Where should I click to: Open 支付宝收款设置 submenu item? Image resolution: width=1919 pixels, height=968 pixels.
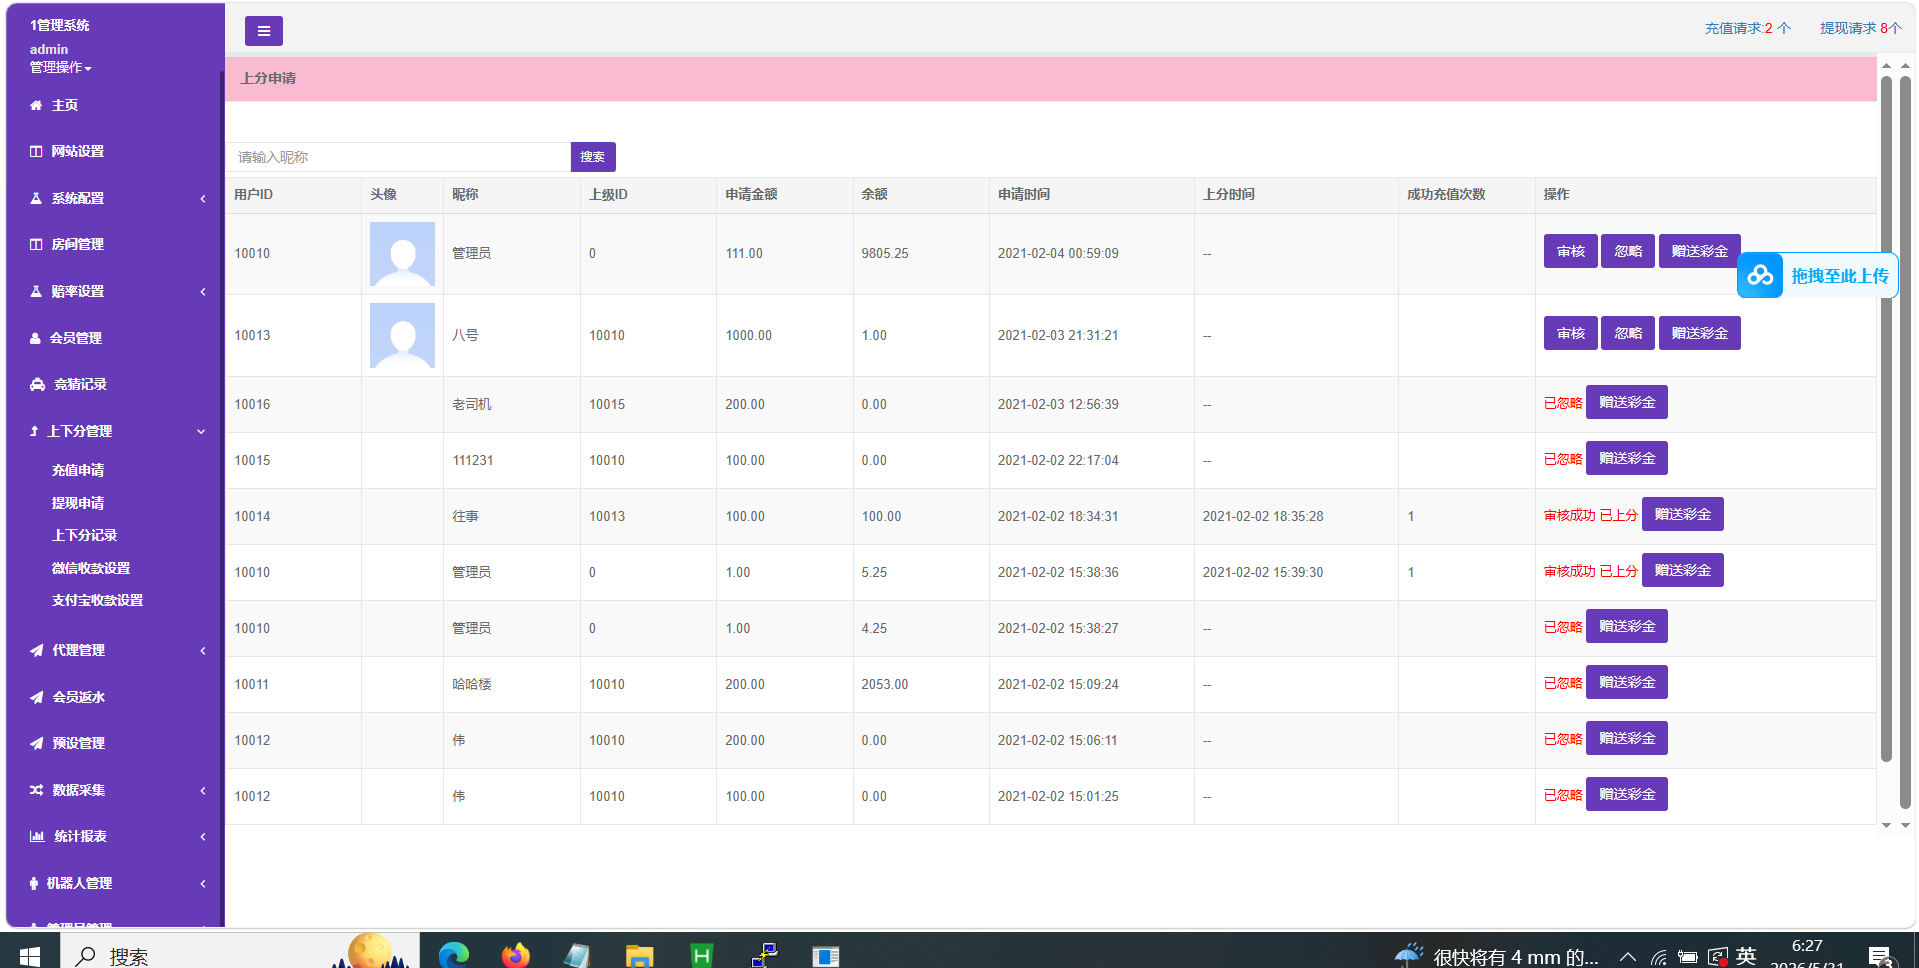click(97, 600)
